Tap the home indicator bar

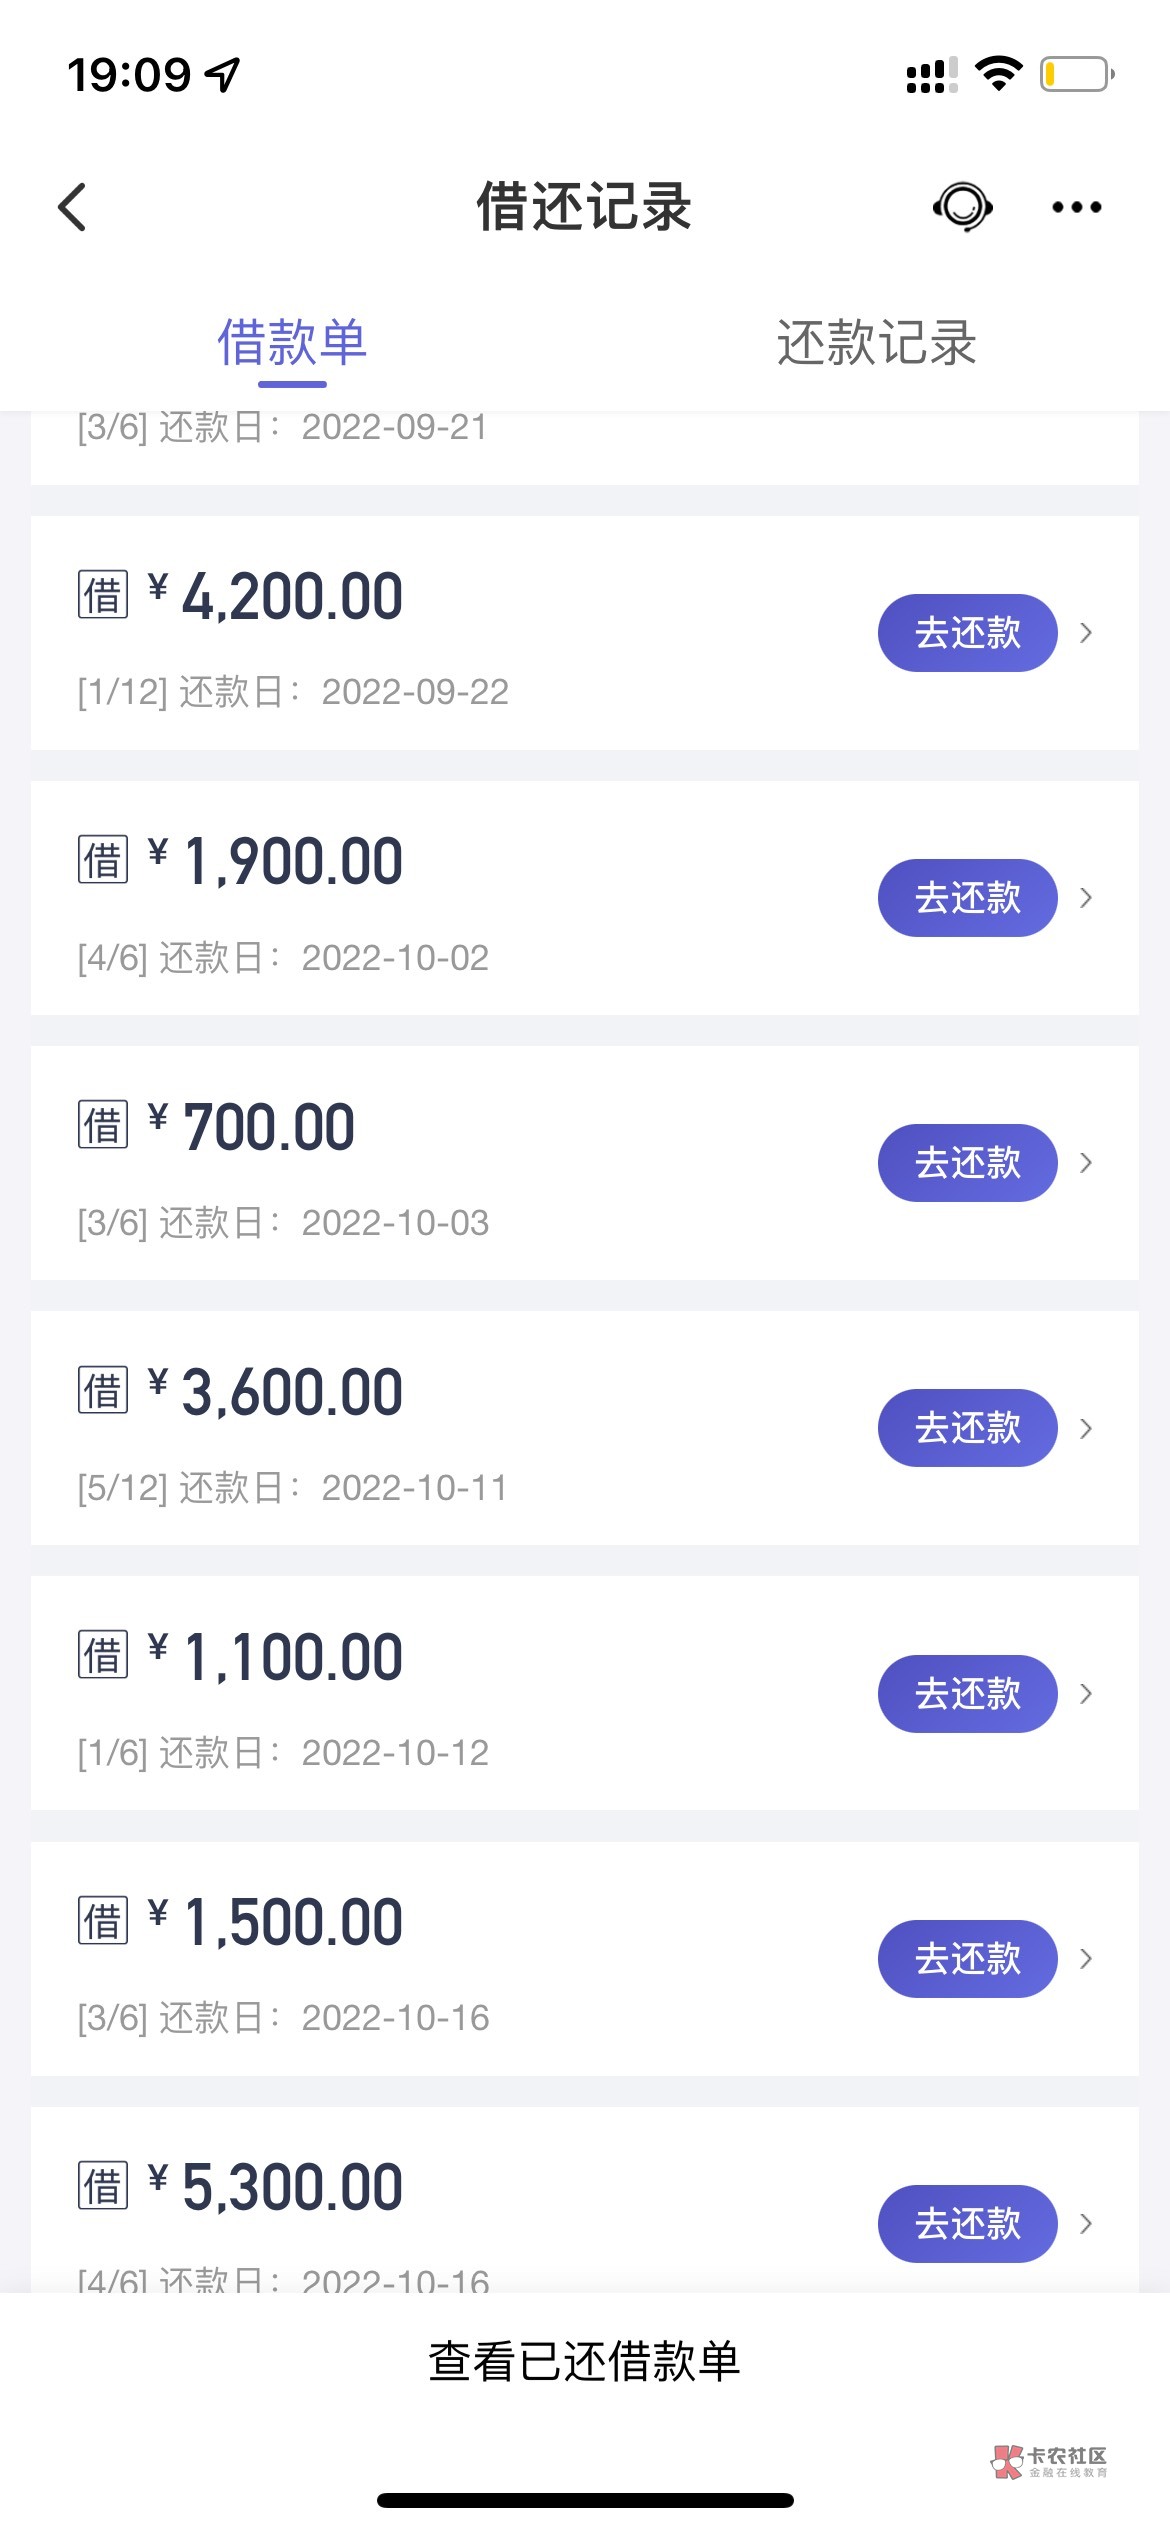click(x=584, y=2500)
